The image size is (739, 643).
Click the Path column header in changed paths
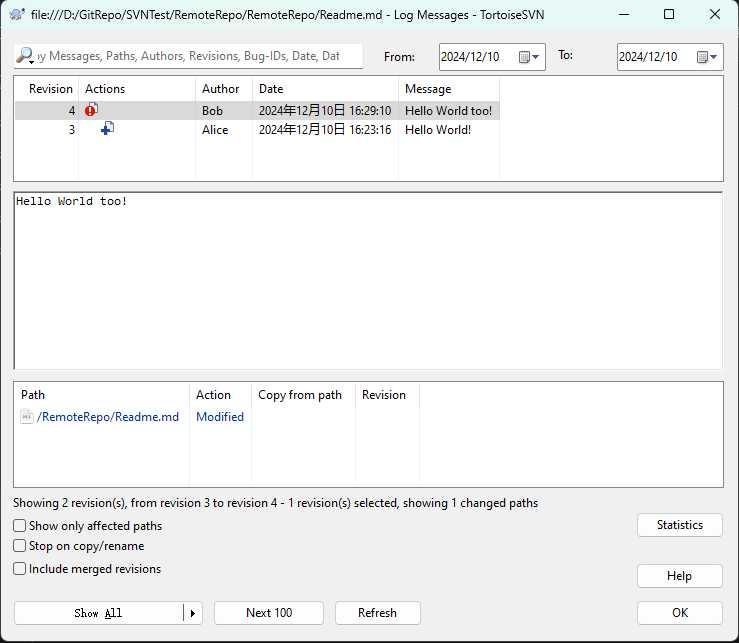(102, 395)
